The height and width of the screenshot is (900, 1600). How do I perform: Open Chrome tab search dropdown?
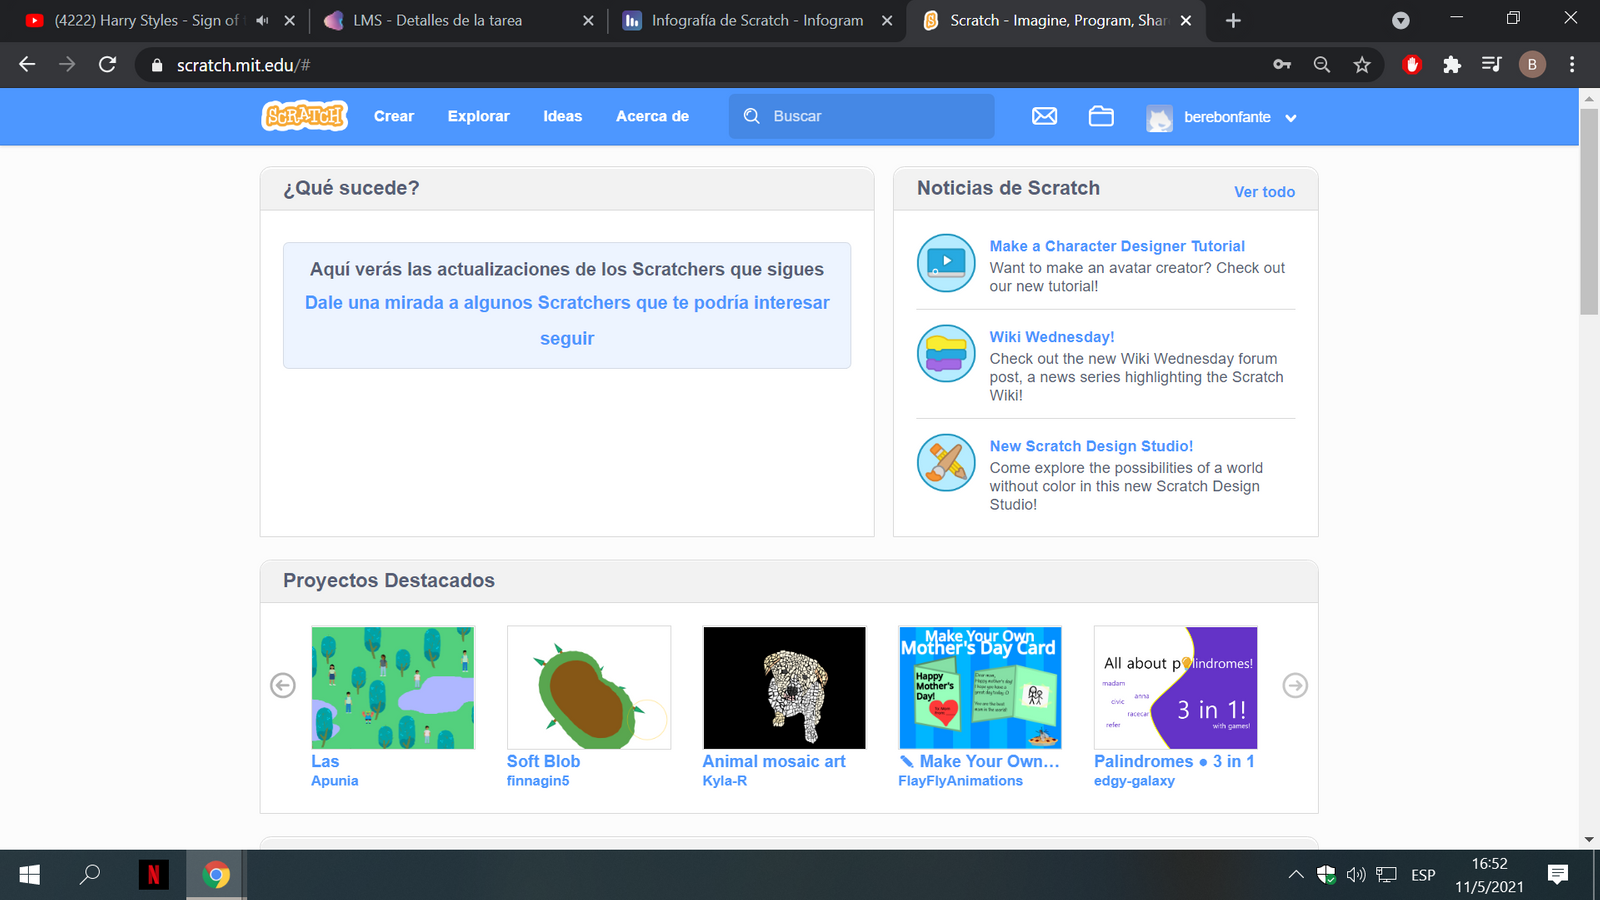1401,20
